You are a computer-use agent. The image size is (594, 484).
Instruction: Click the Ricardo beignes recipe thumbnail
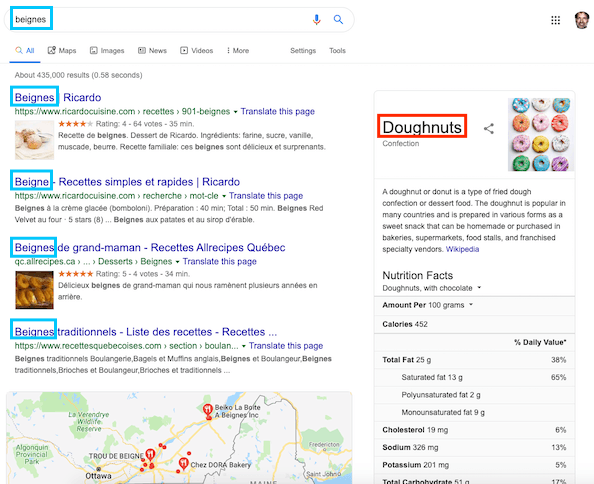coord(34,140)
